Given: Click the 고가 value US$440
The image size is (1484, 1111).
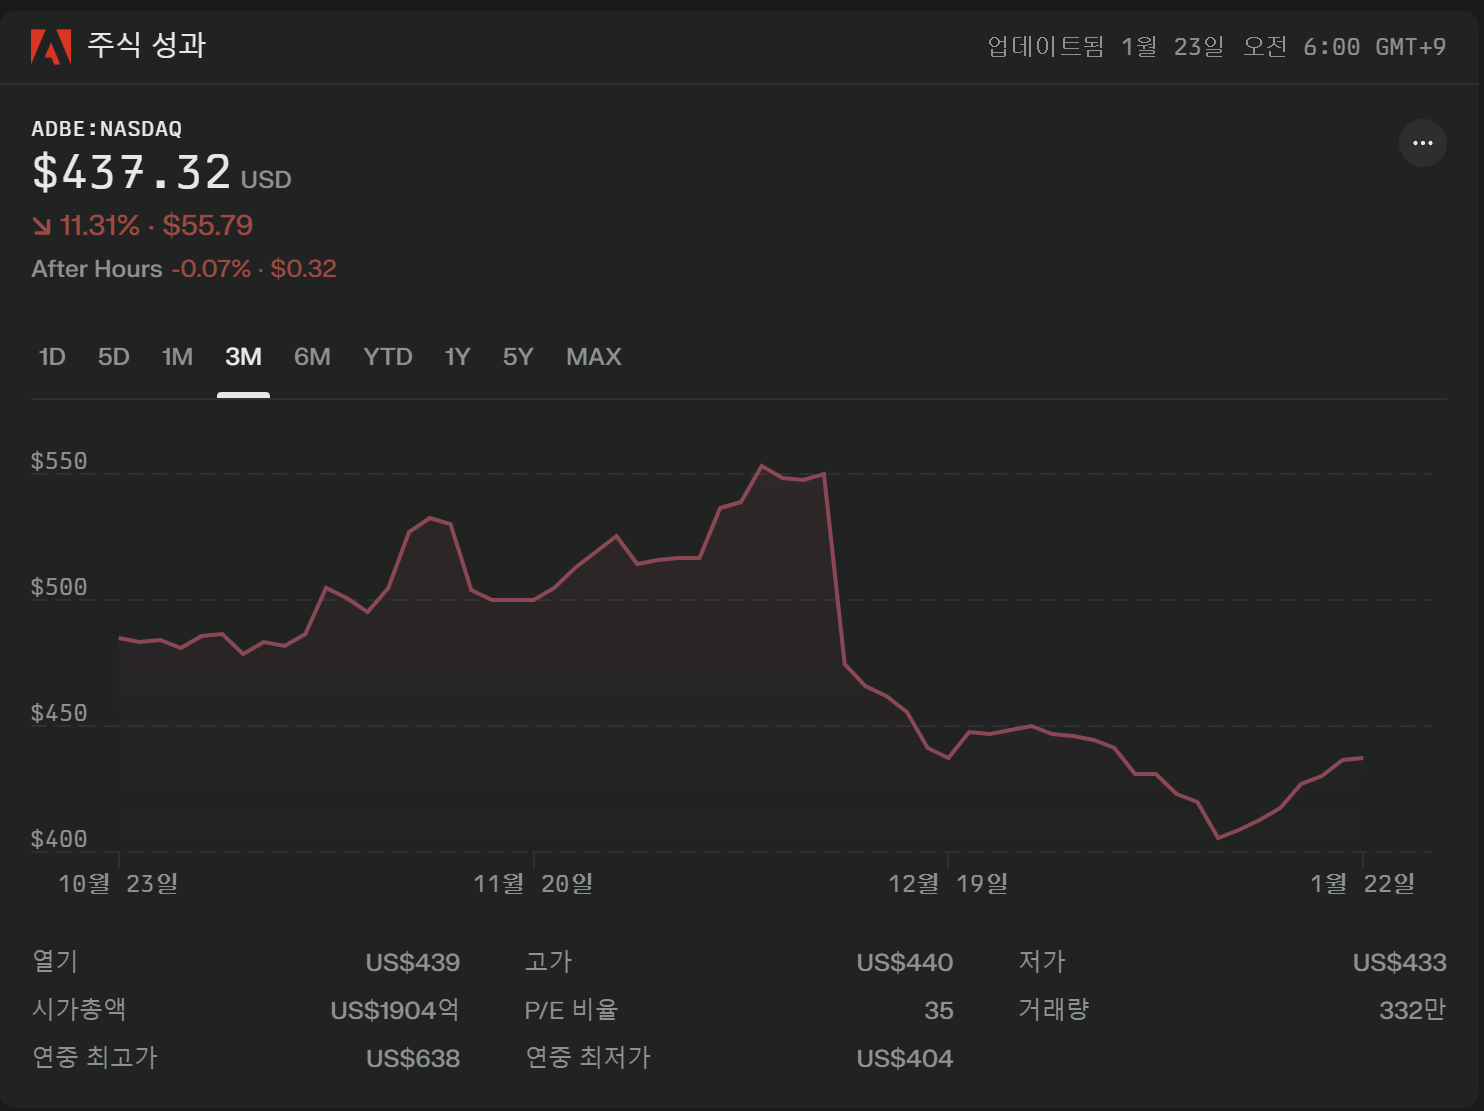Looking at the screenshot, I should click(x=905, y=963).
